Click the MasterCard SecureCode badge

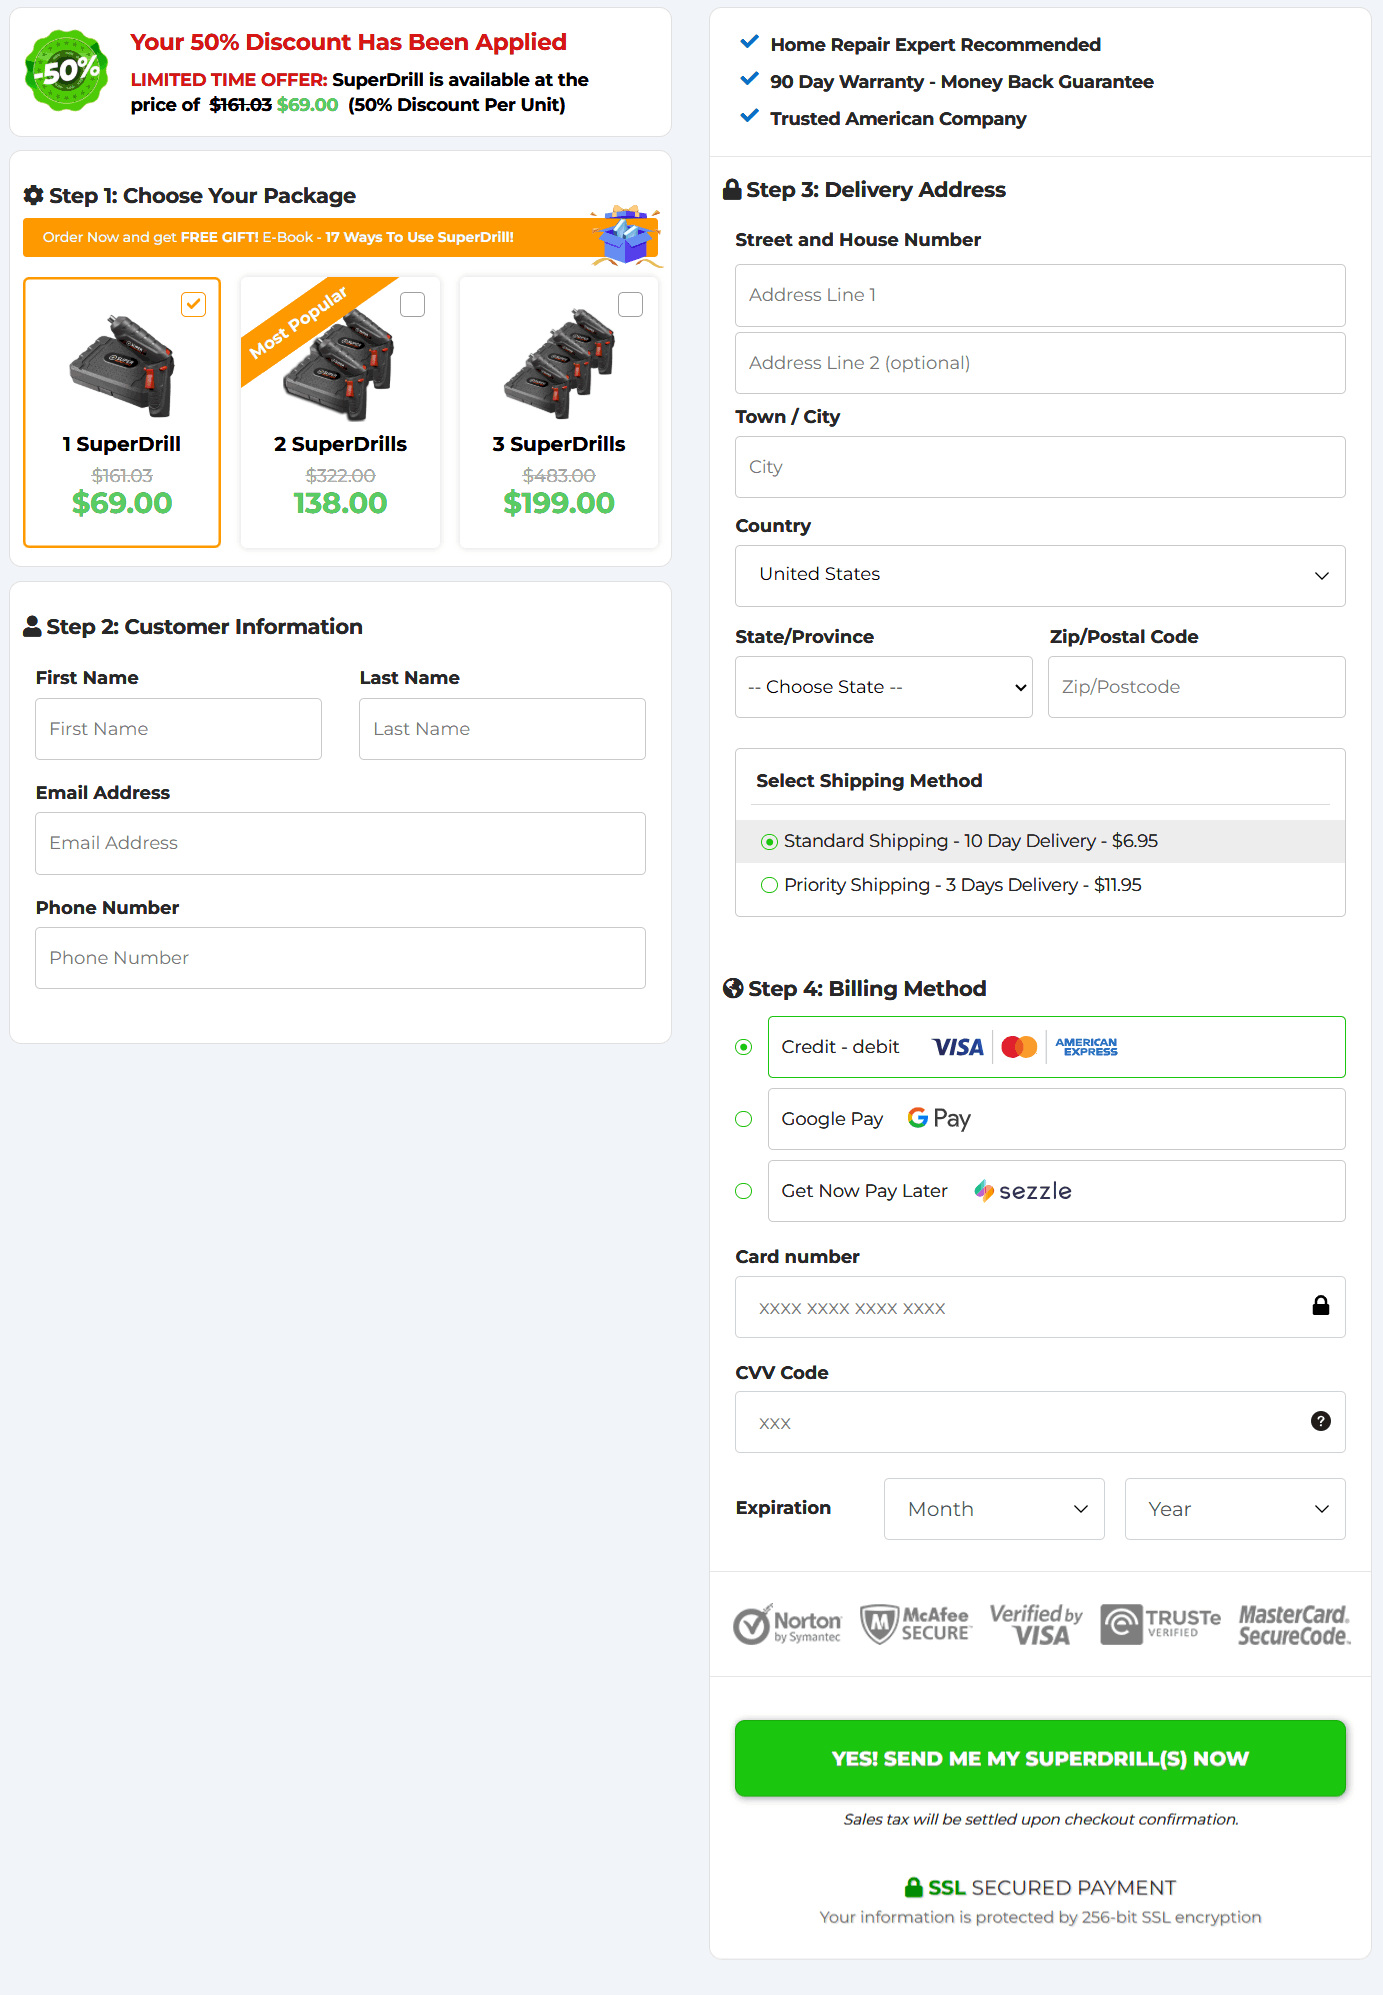pyautogui.click(x=1295, y=1625)
